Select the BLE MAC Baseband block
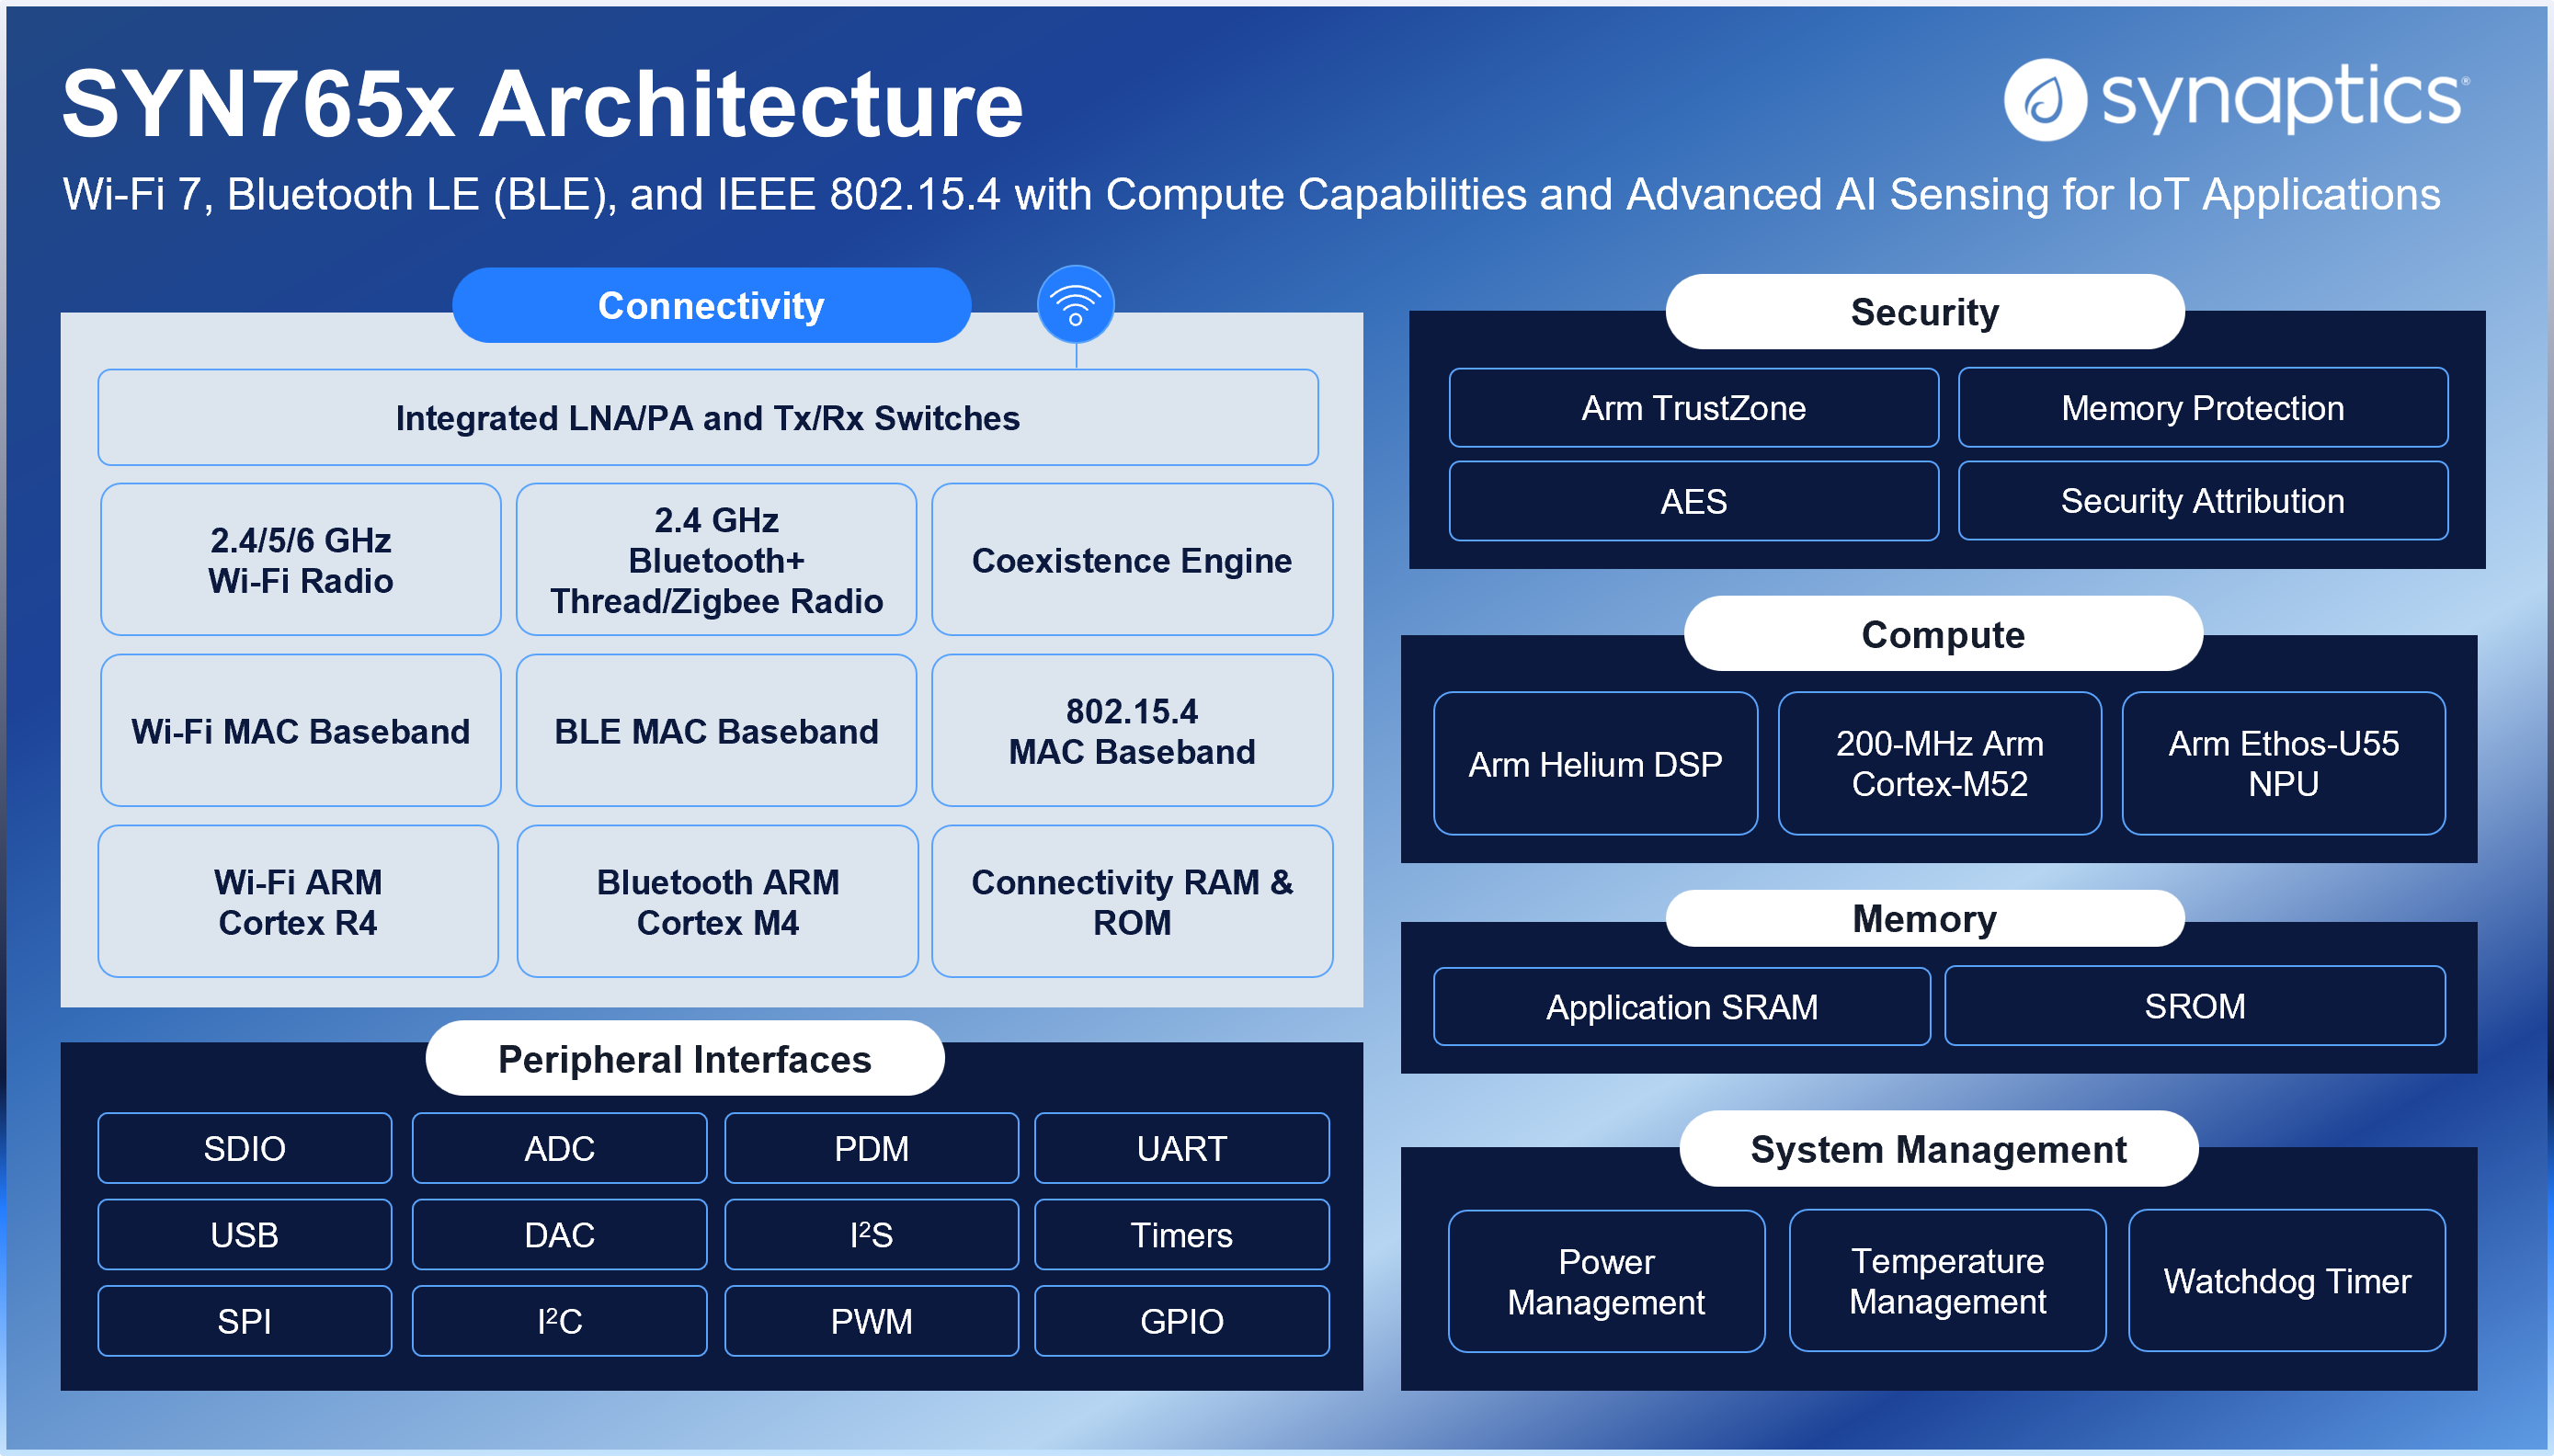This screenshot has width=2554, height=1456. pyautogui.click(x=716, y=731)
